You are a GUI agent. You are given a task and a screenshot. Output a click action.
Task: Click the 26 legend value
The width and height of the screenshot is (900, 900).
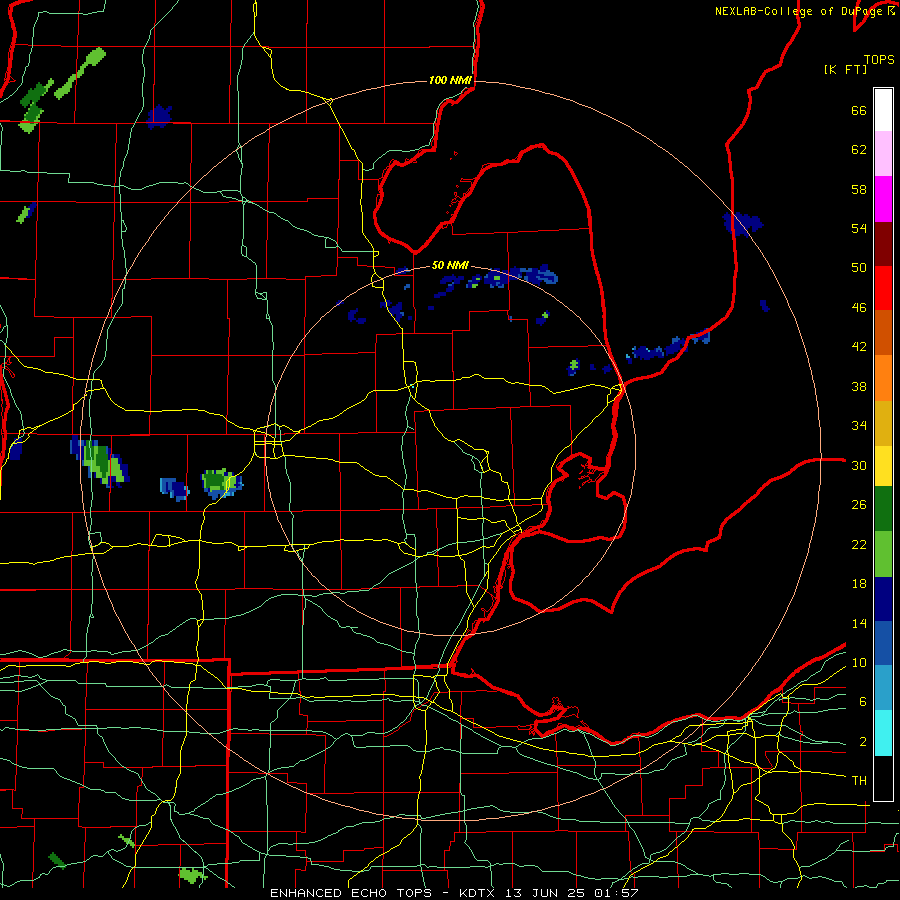point(859,505)
